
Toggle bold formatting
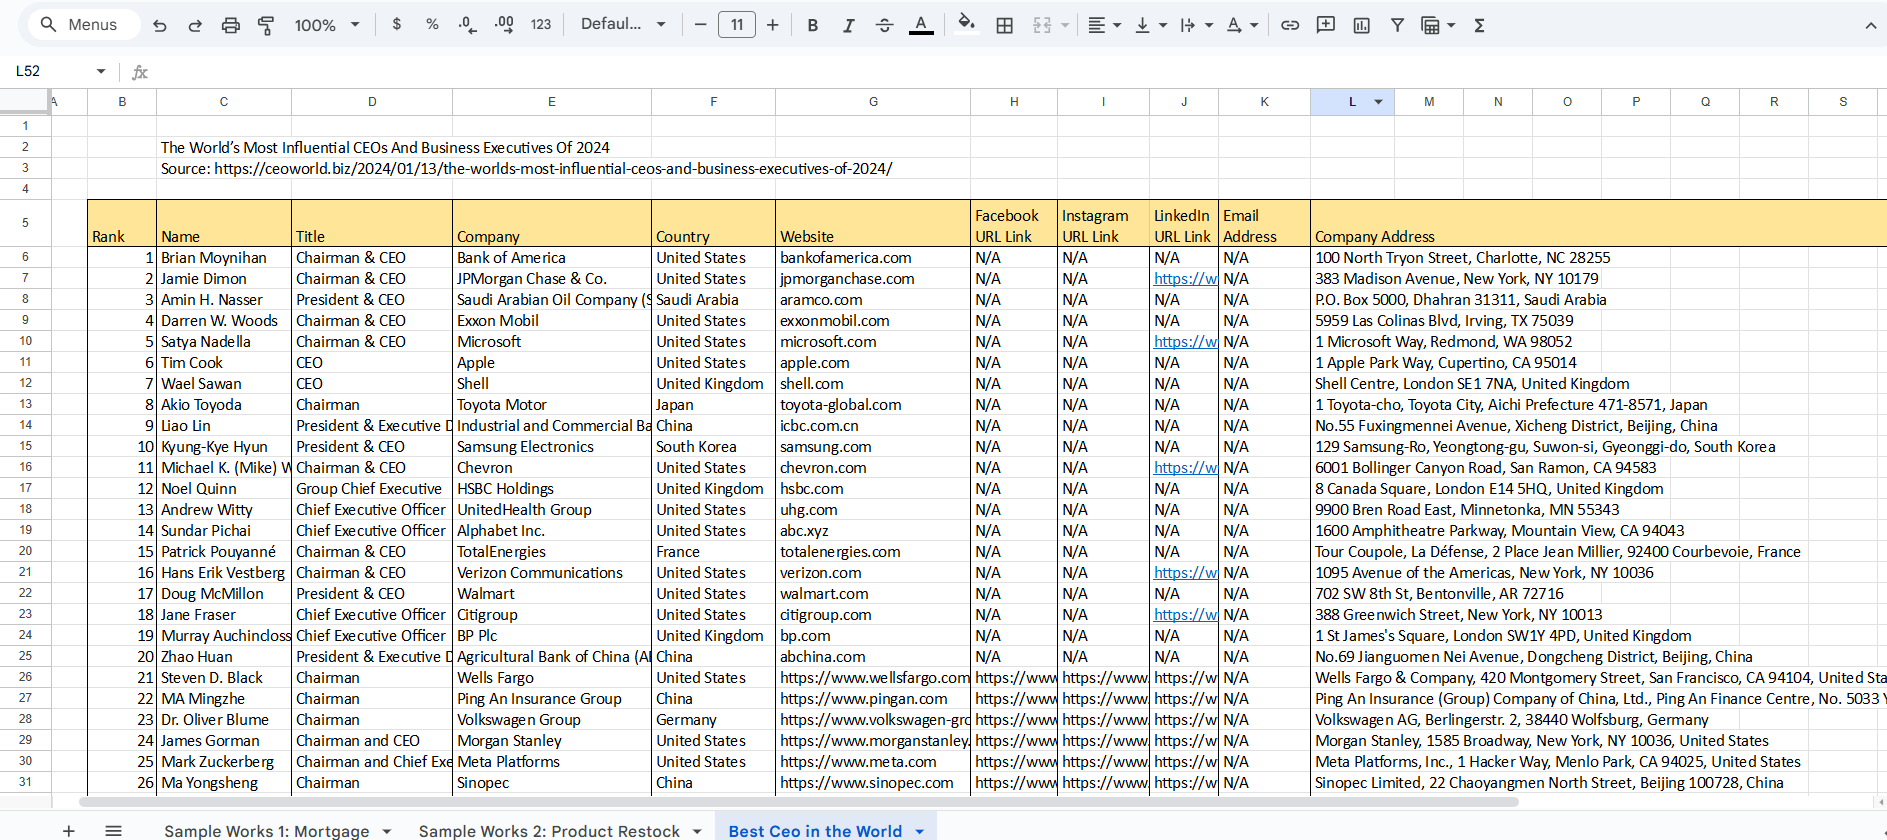813,25
